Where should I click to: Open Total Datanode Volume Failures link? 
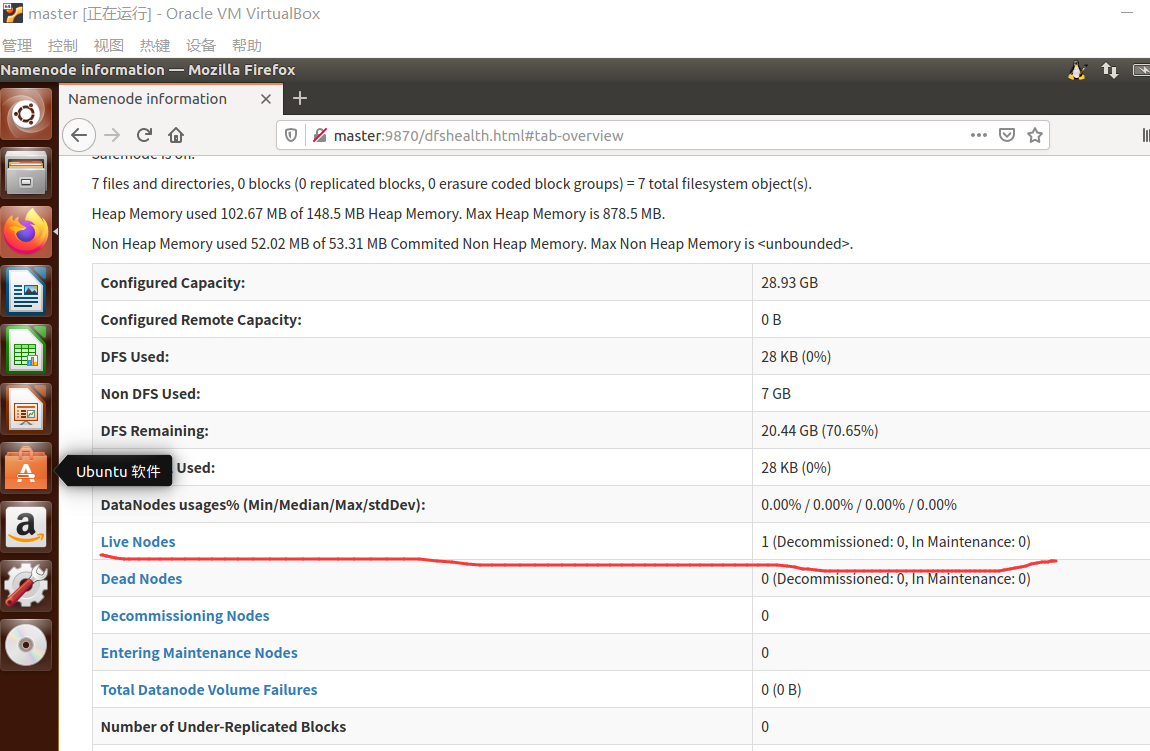pyautogui.click(x=209, y=690)
